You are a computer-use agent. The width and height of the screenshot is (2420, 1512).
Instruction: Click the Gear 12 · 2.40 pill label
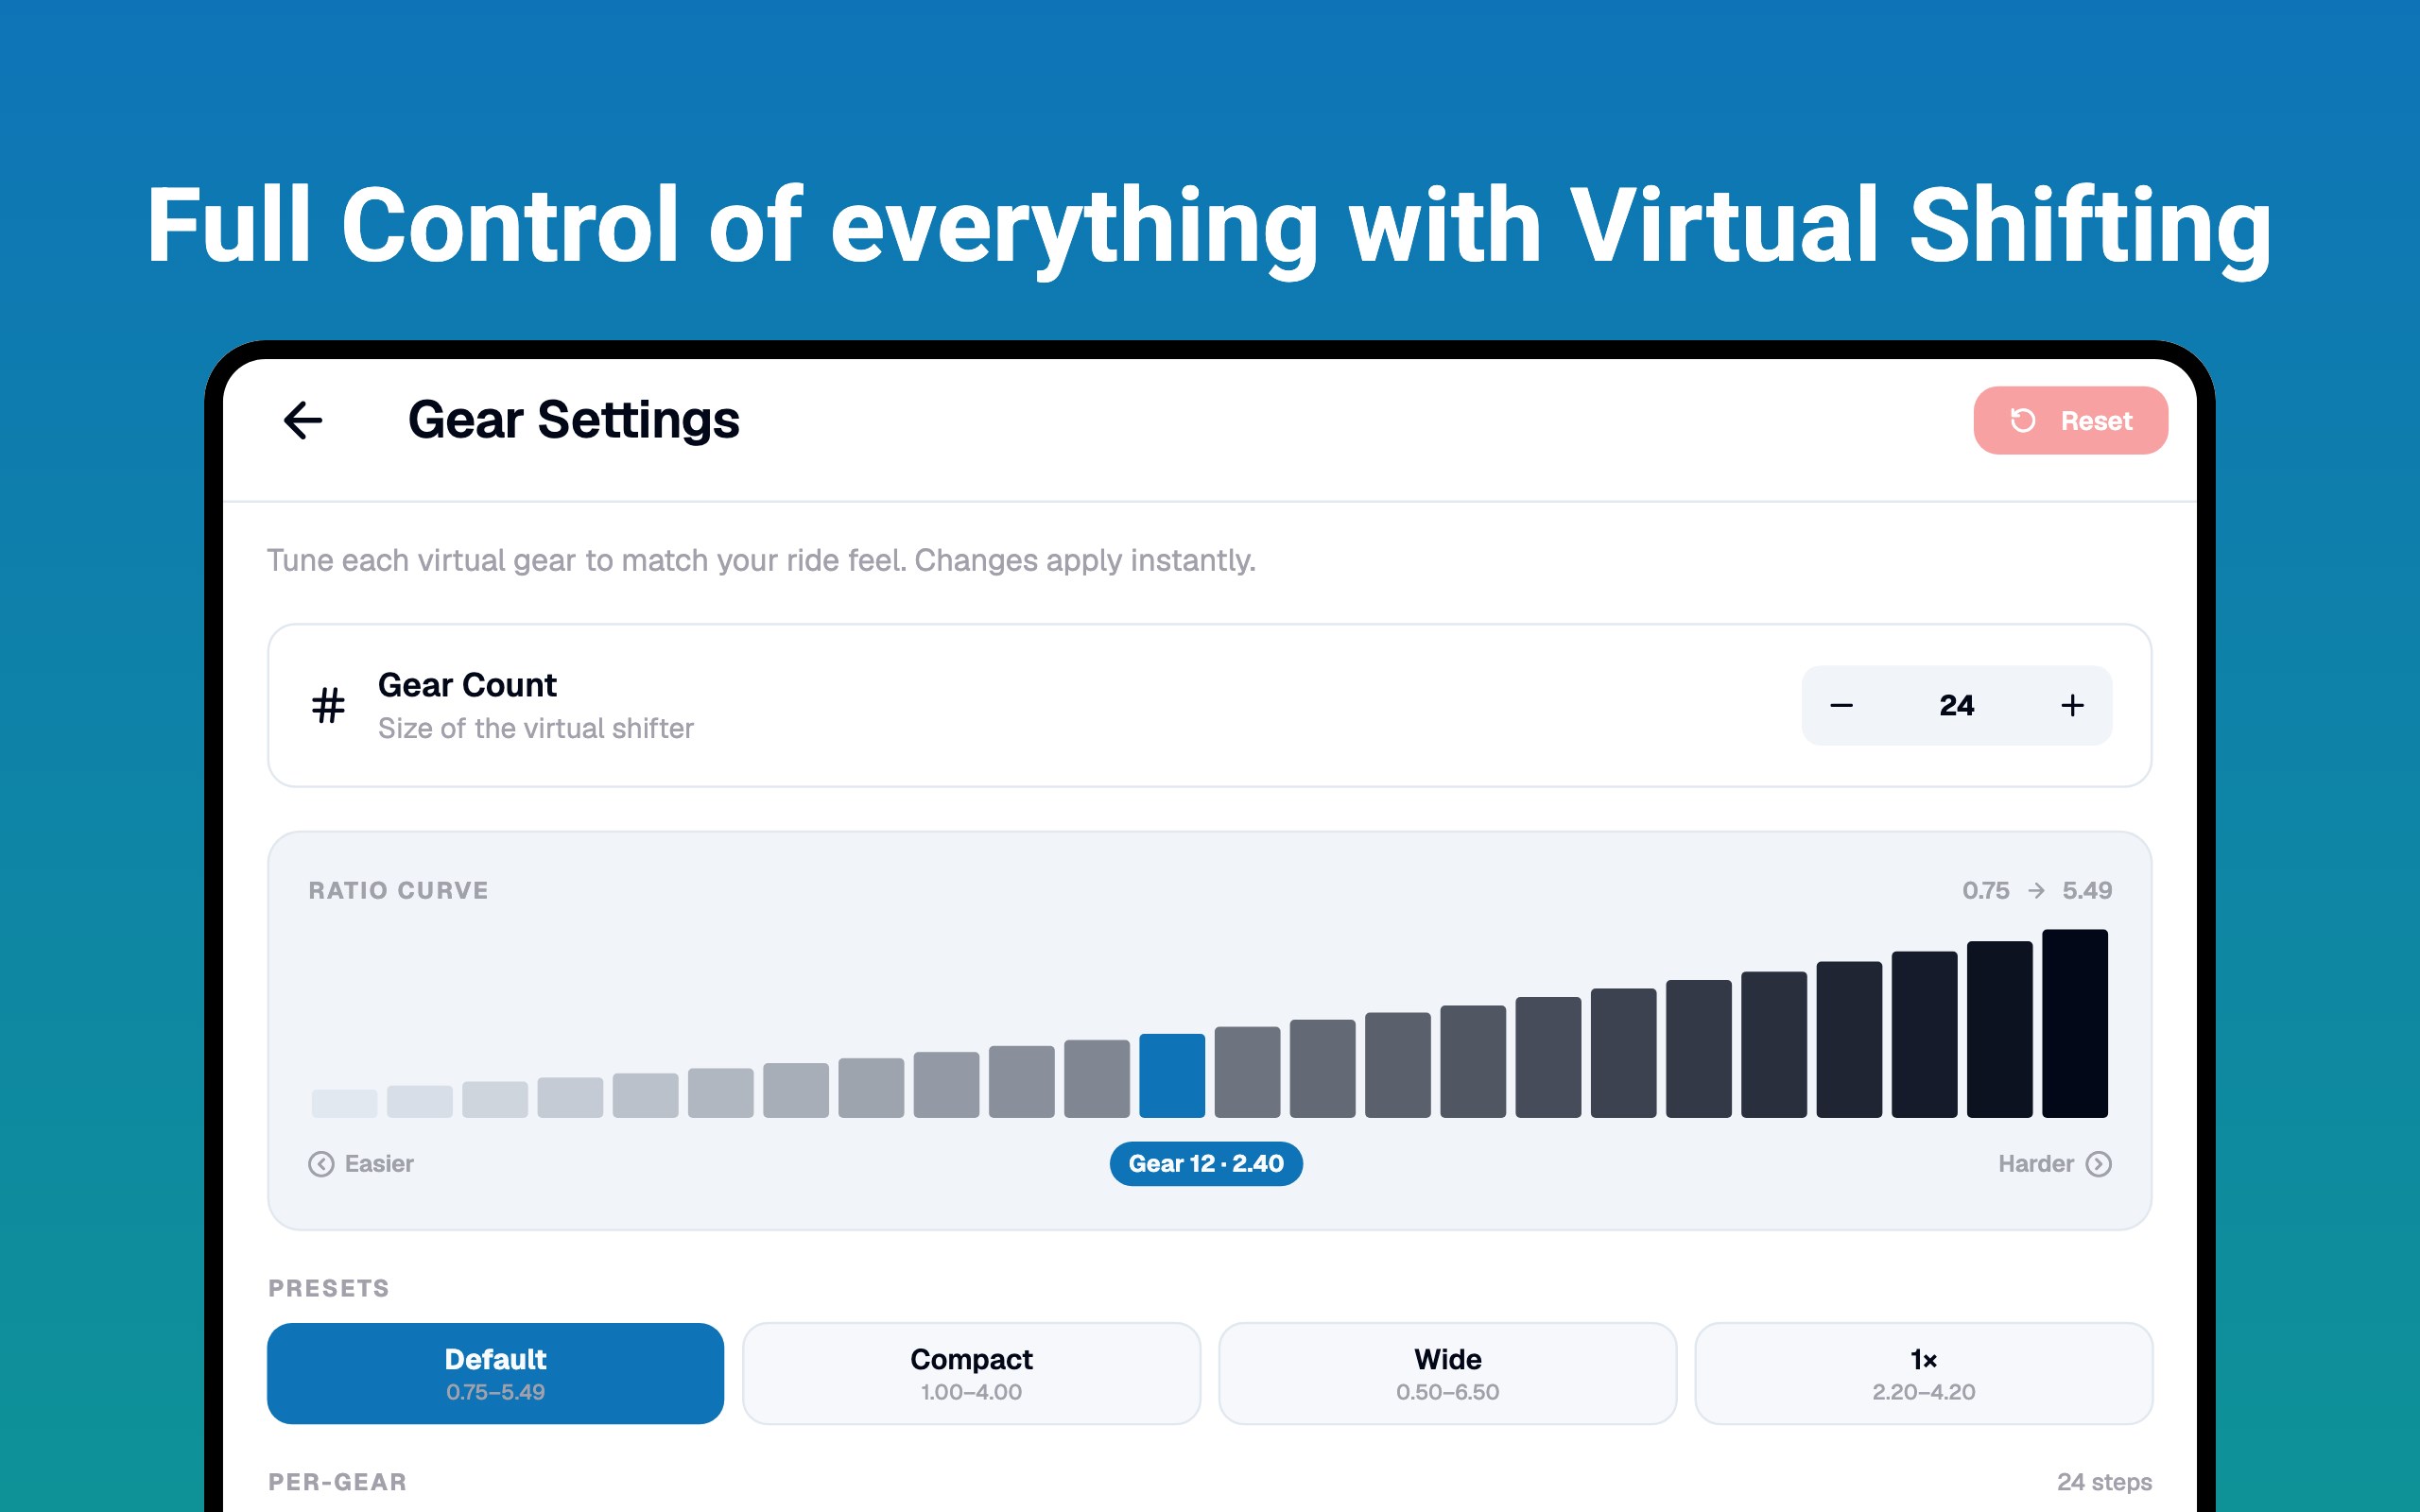[1206, 1164]
